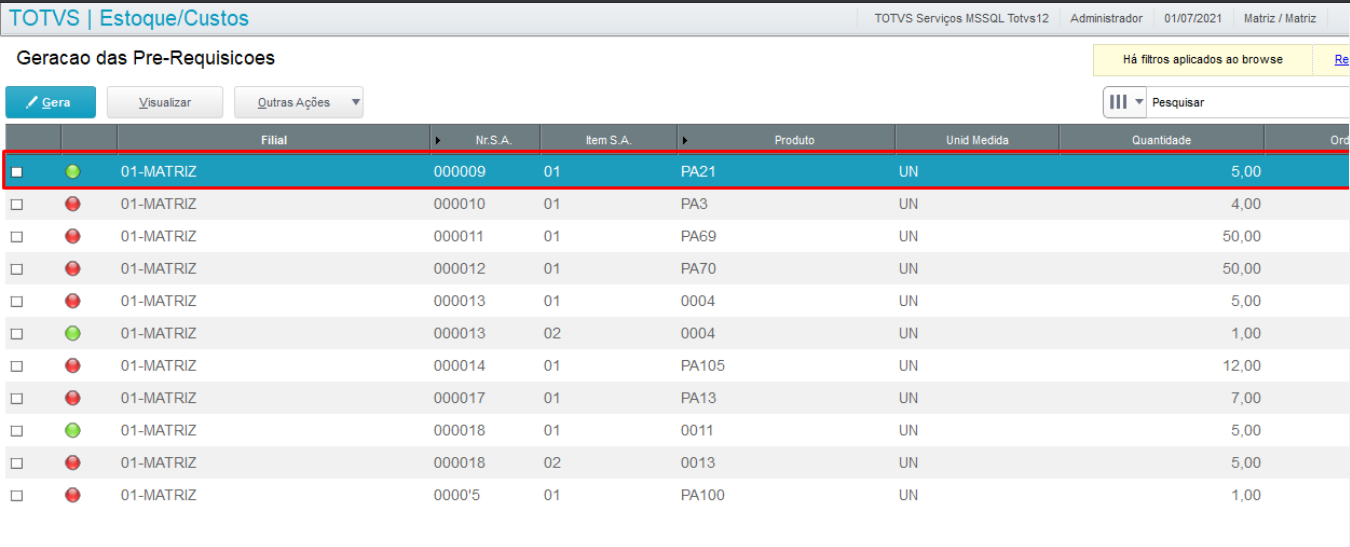Viewport: 1350px width, 547px height.
Task: Click the 4,00 quantity cell
Action: (1245, 204)
